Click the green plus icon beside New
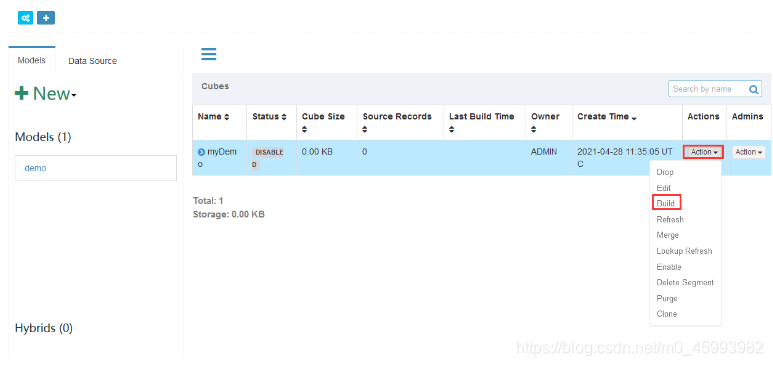This screenshot has height=366, width=773. point(22,93)
